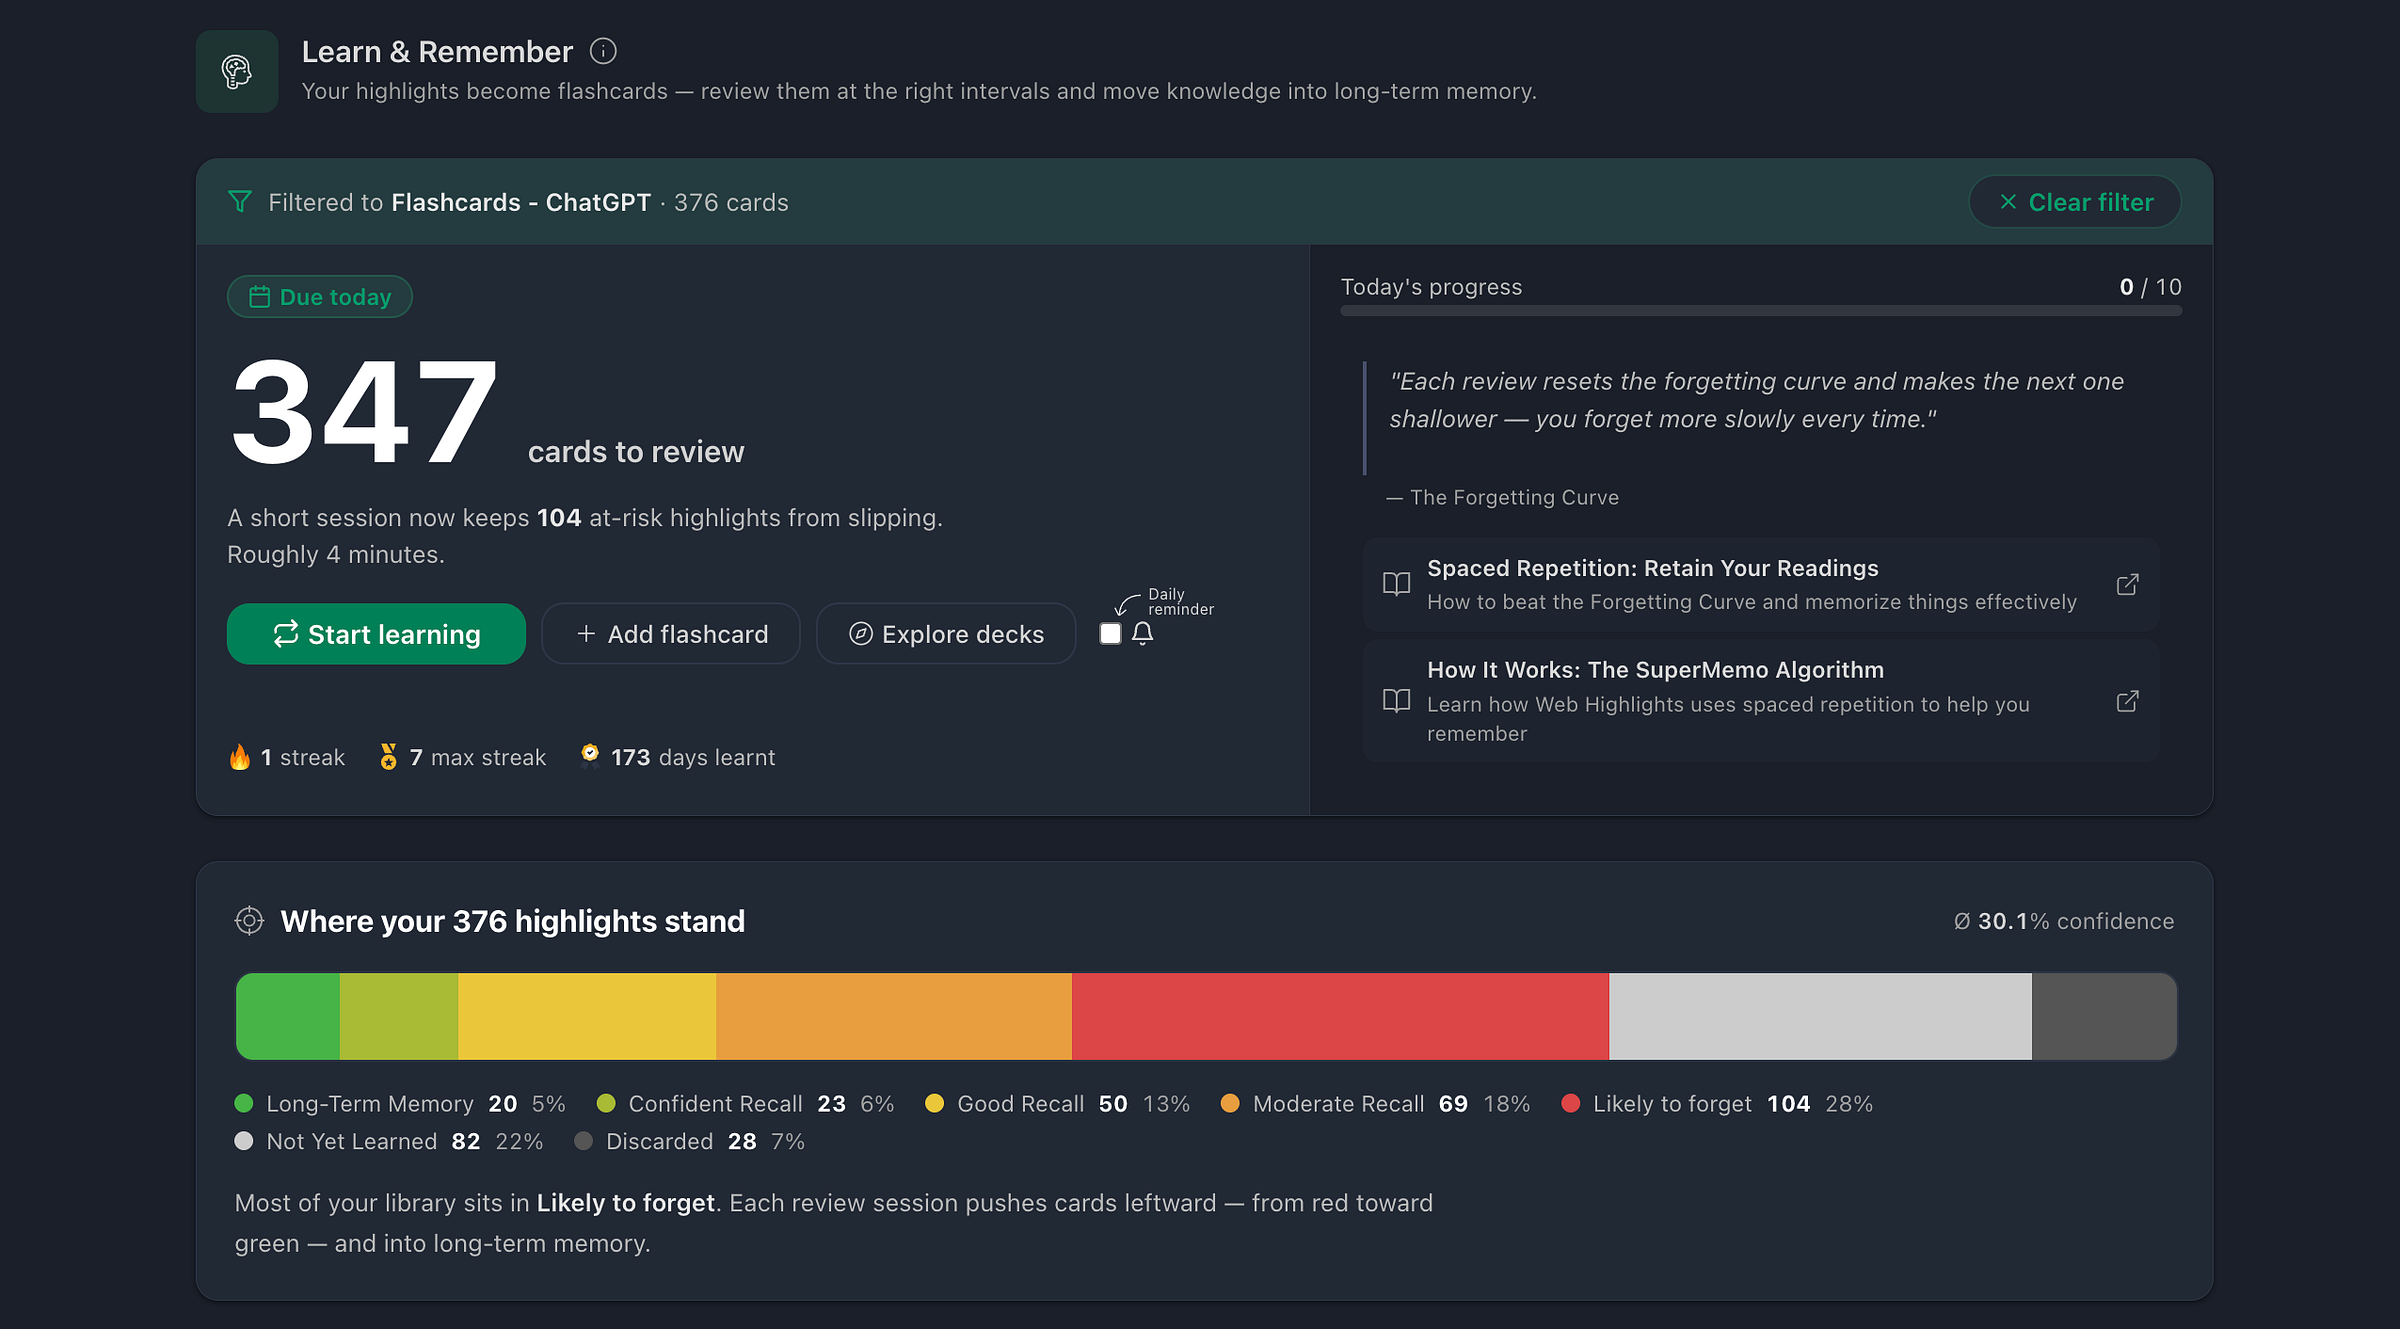Viewport: 2400px width, 1329px height.
Task: Add a new flashcard
Action: tap(671, 634)
